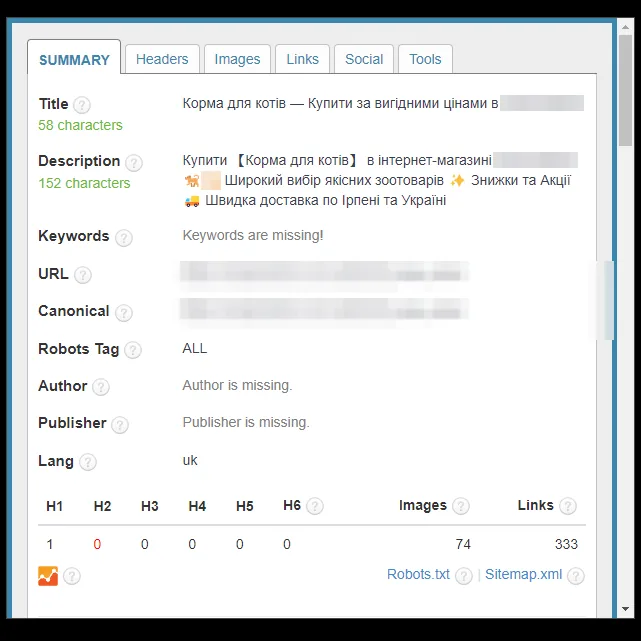Click the red H2 count '0'

pyautogui.click(x=97, y=545)
